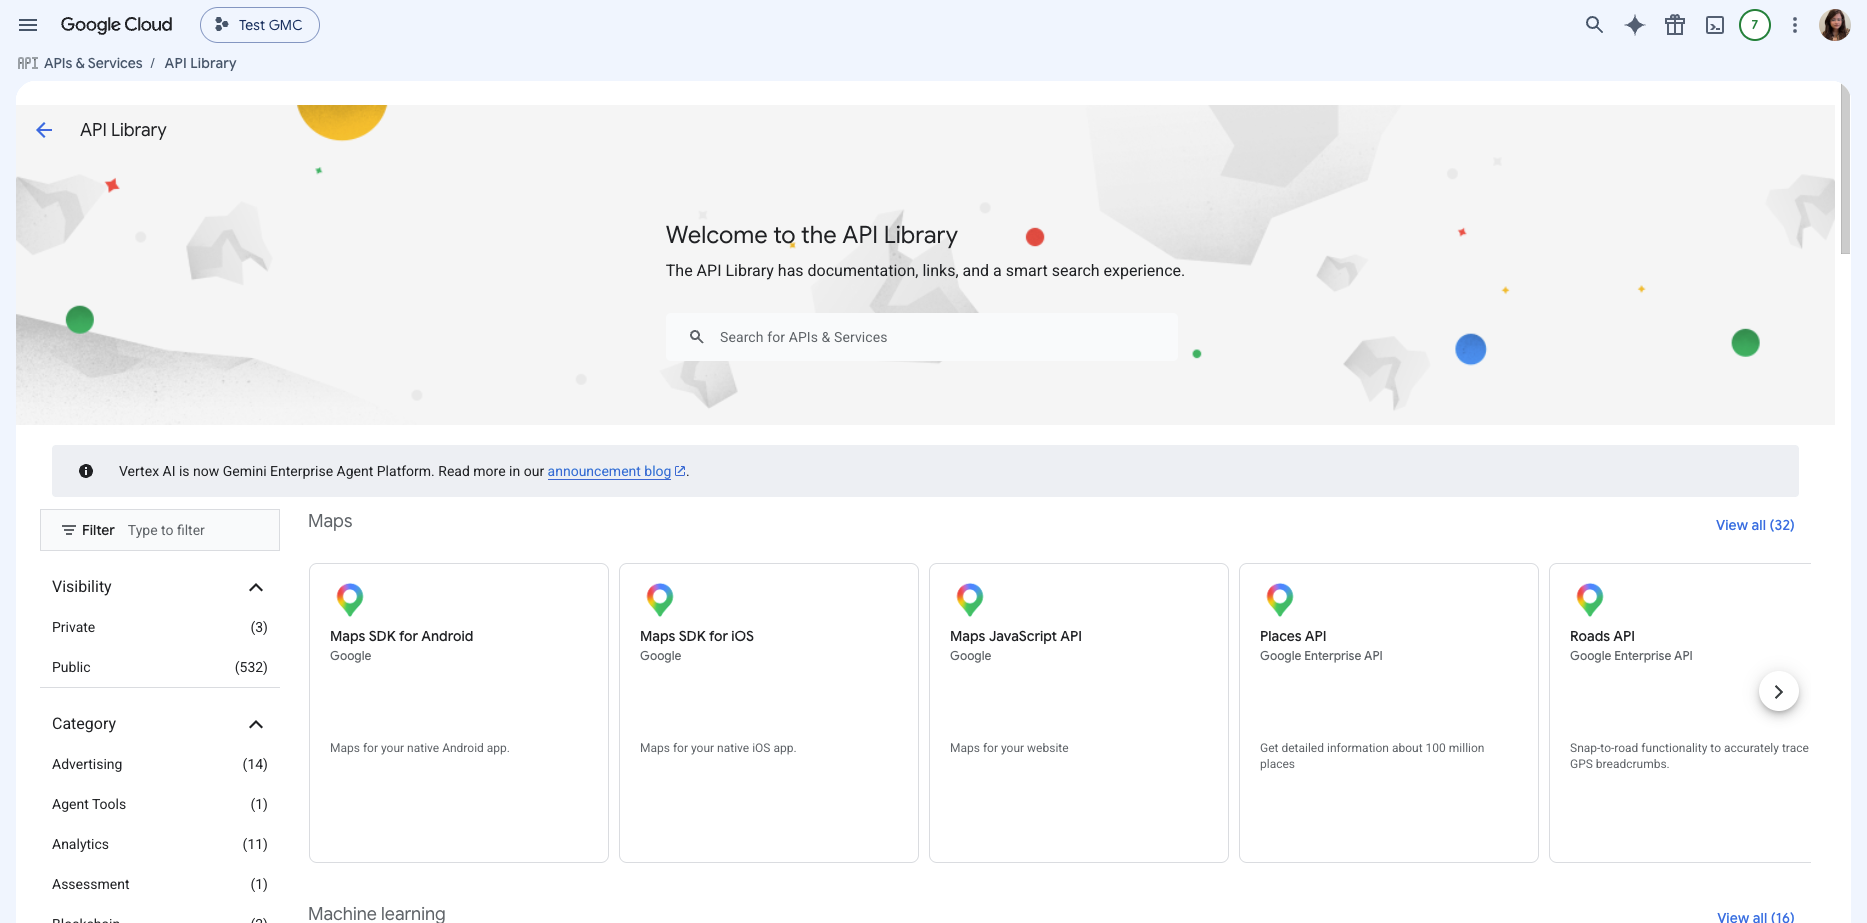Image resolution: width=1867 pixels, height=923 pixels.
Task: Open the main navigation hamburger menu
Action: point(28,25)
